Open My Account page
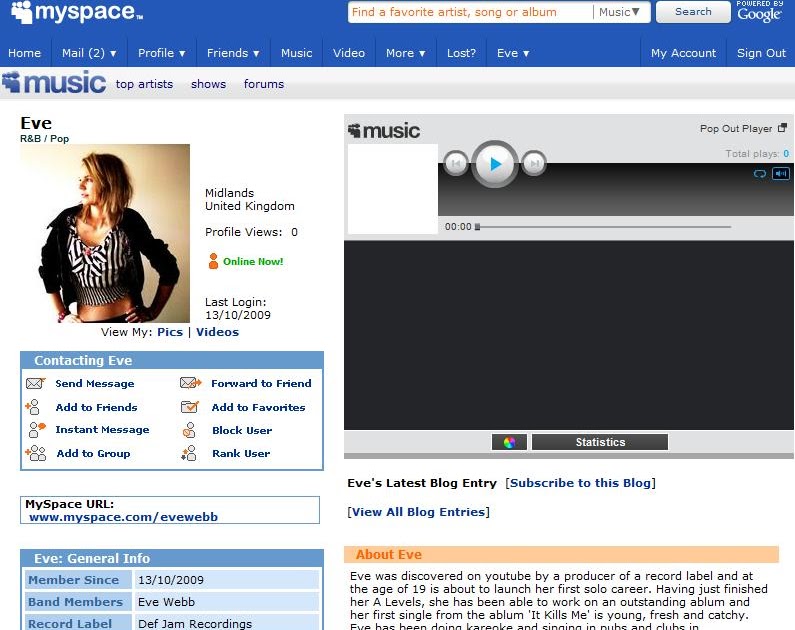The width and height of the screenshot is (795, 630). 683,53
